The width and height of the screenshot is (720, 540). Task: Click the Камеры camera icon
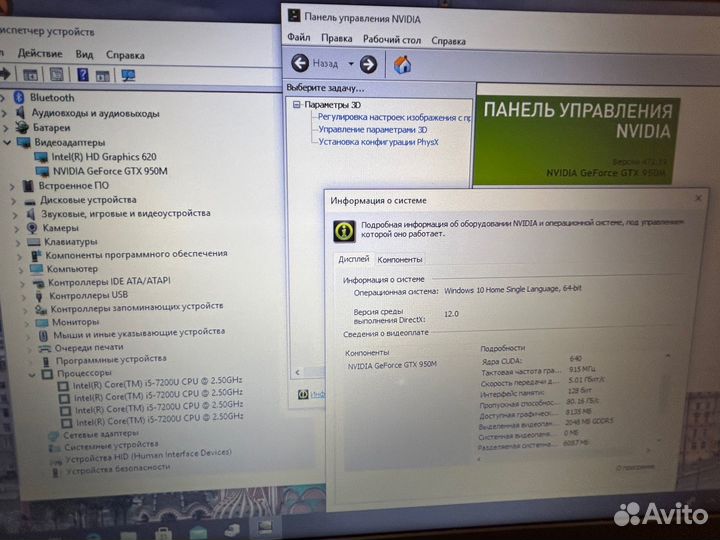32,227
